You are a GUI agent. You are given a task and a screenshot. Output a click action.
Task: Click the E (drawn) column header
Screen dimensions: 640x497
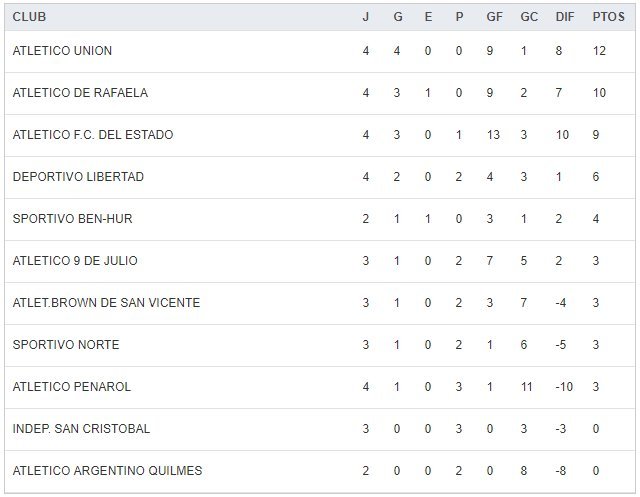(428, 17)
